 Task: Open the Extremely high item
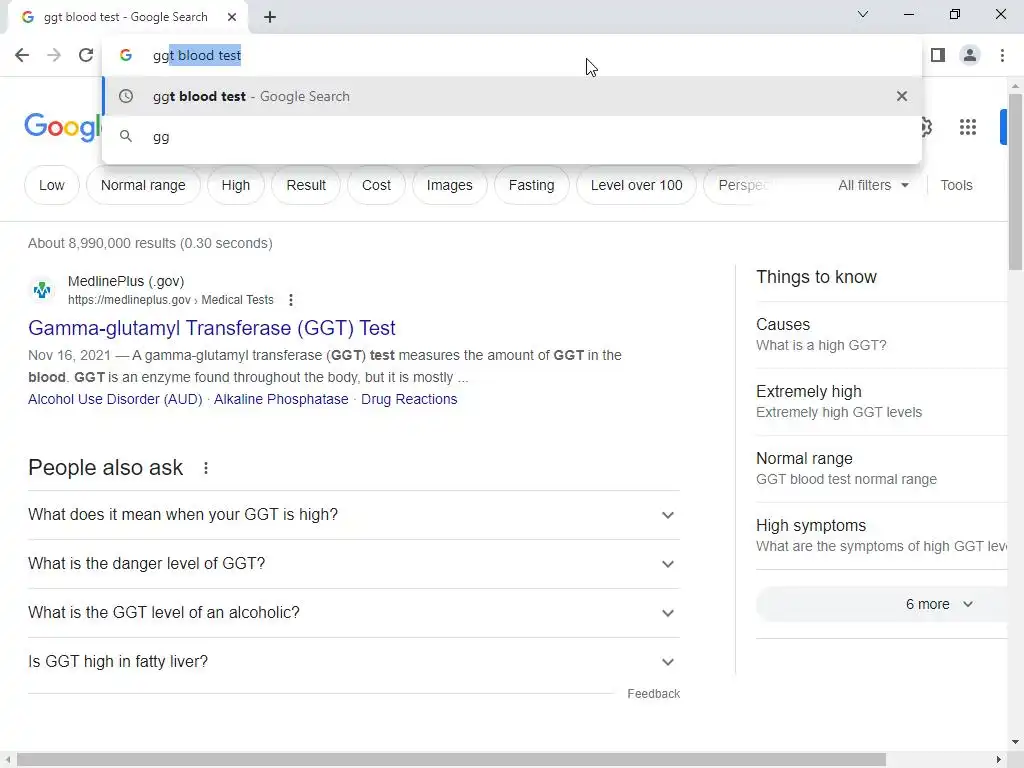click(x=882, y=402)
